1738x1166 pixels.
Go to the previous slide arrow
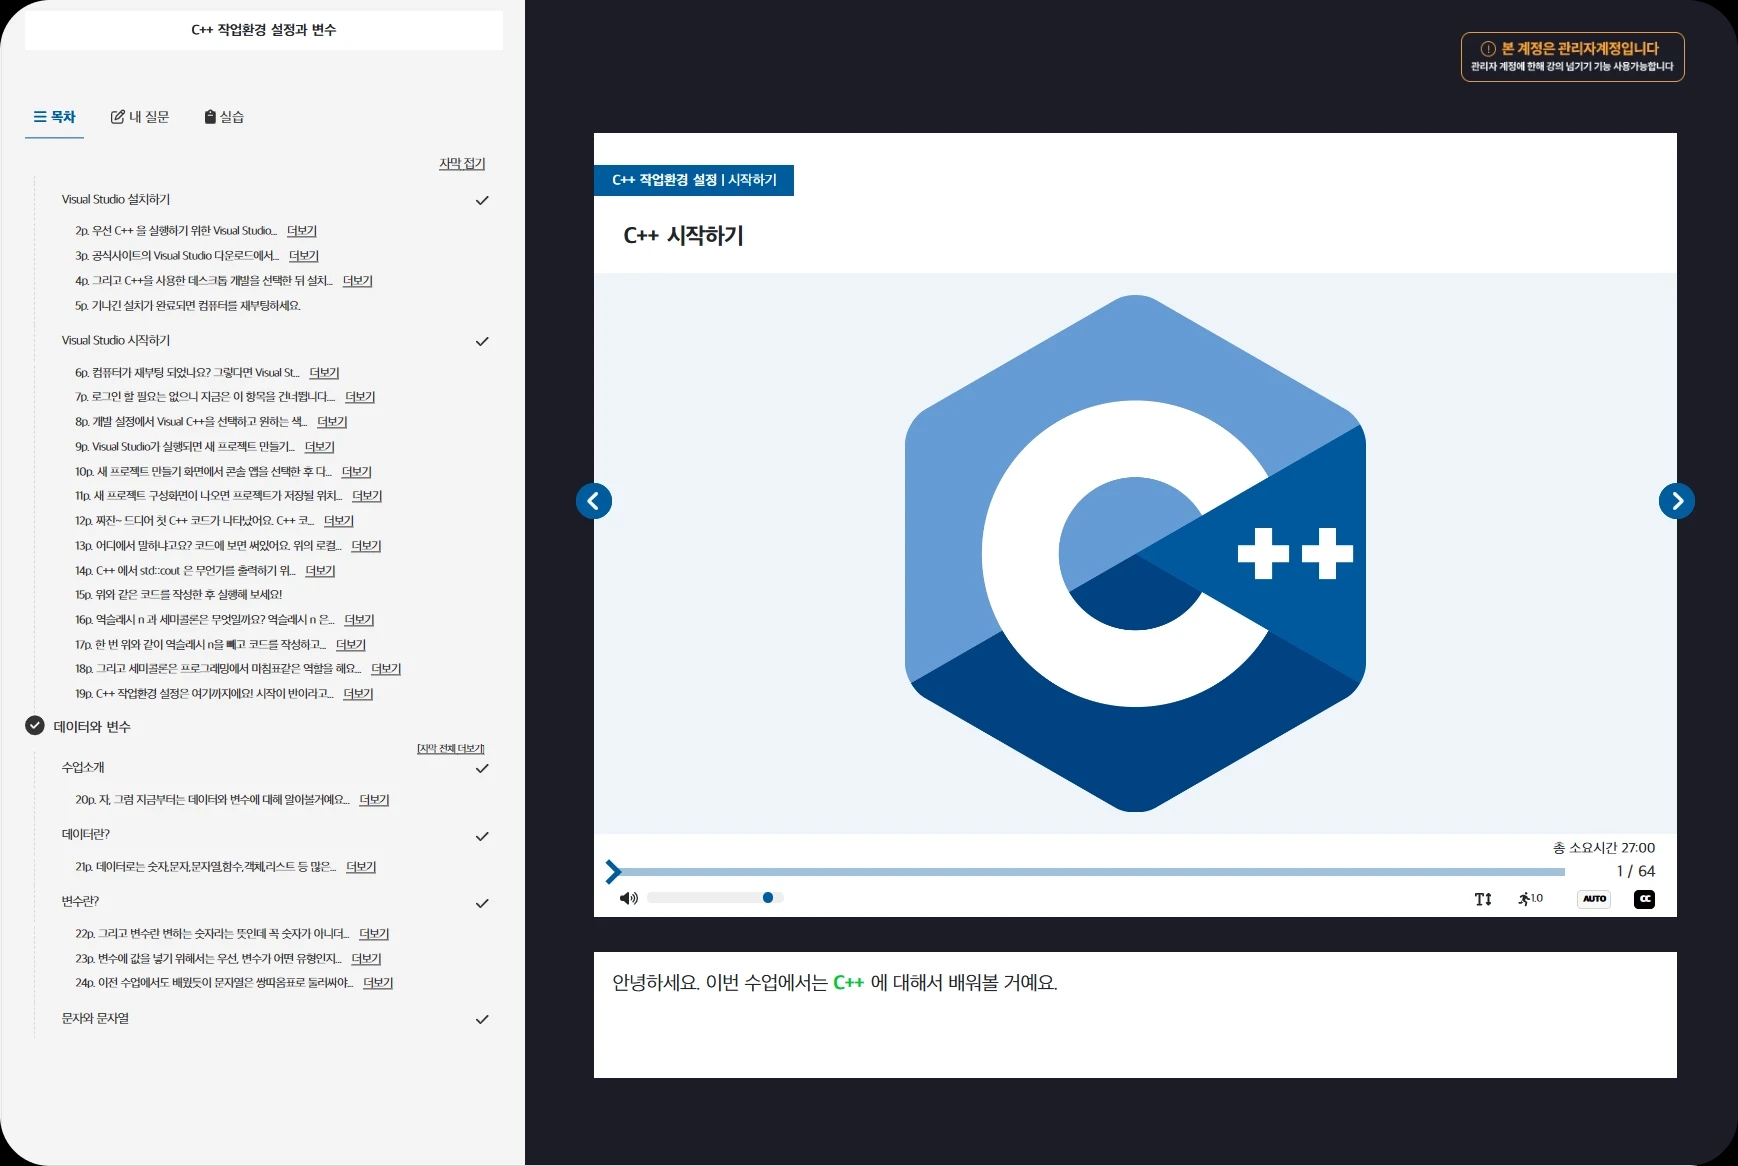pyautogui.click(x=594, y=501)
